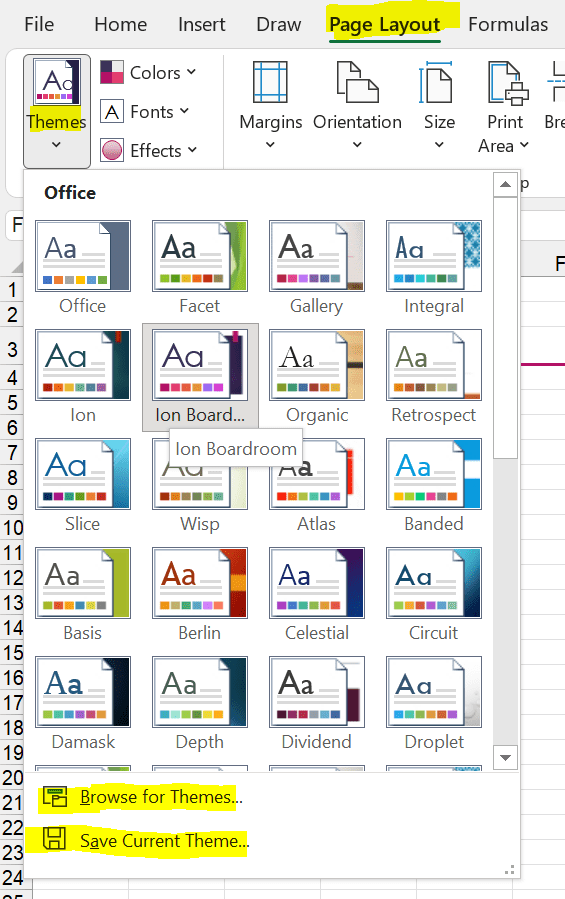Open the Margins dropdown
Image resolution: width=565 pixels, height=899 pixels.
click(271, 105)
